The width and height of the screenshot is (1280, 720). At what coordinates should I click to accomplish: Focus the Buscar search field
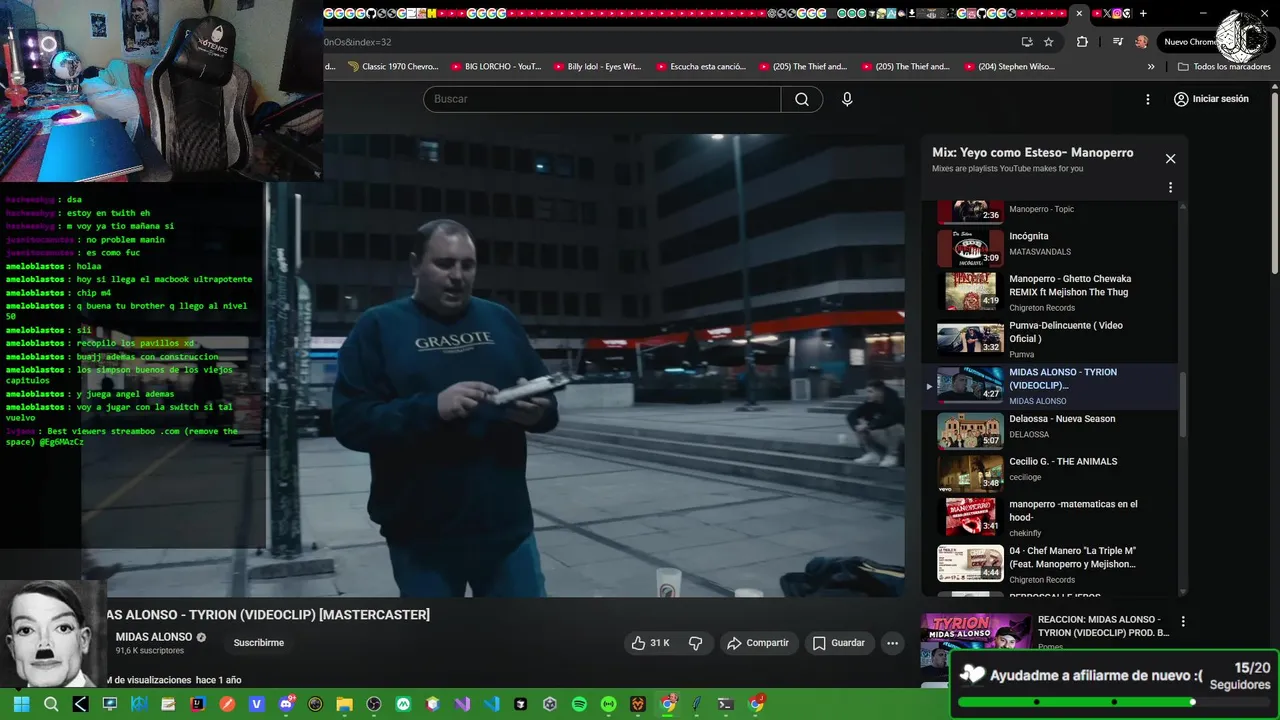click(602, 99)
